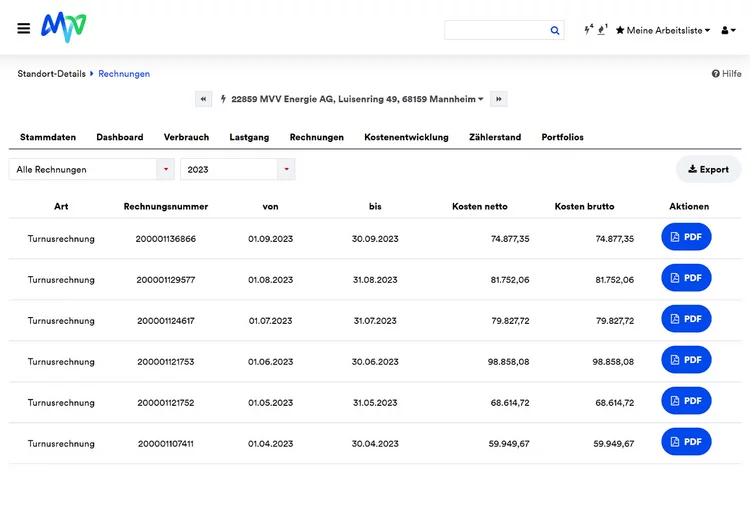
Task: Click the search magnifier icon
Action: pos(554,30)
